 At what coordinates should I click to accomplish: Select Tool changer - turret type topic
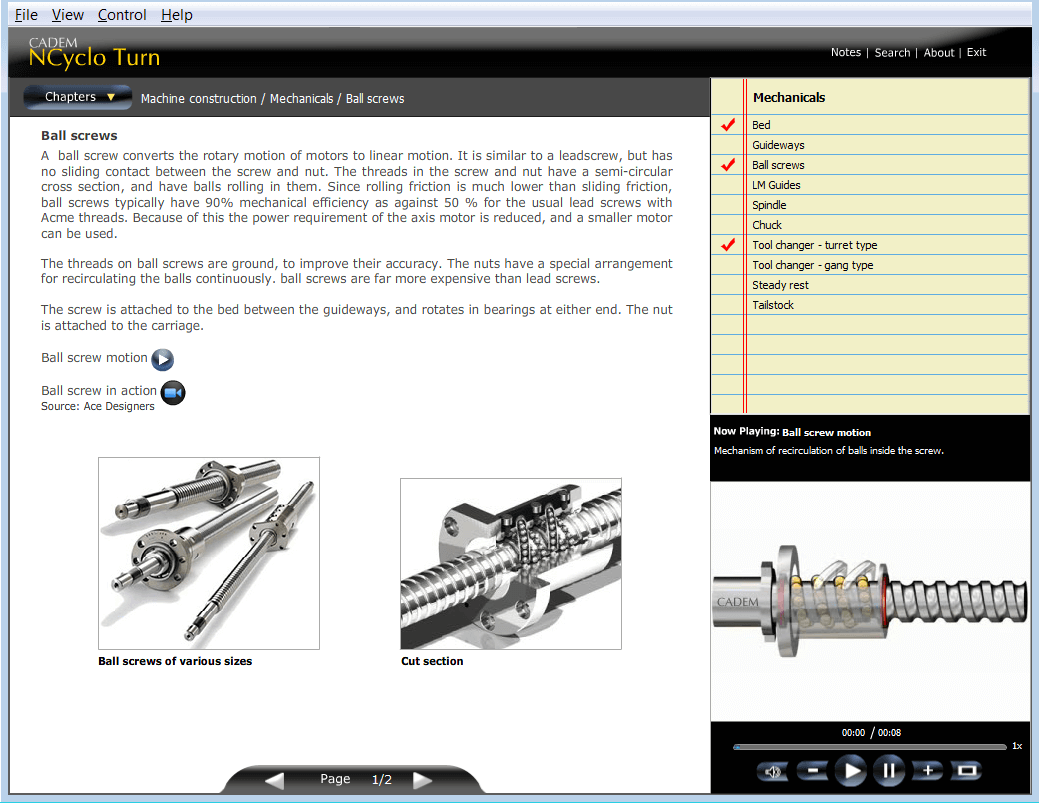coord(814,245)
